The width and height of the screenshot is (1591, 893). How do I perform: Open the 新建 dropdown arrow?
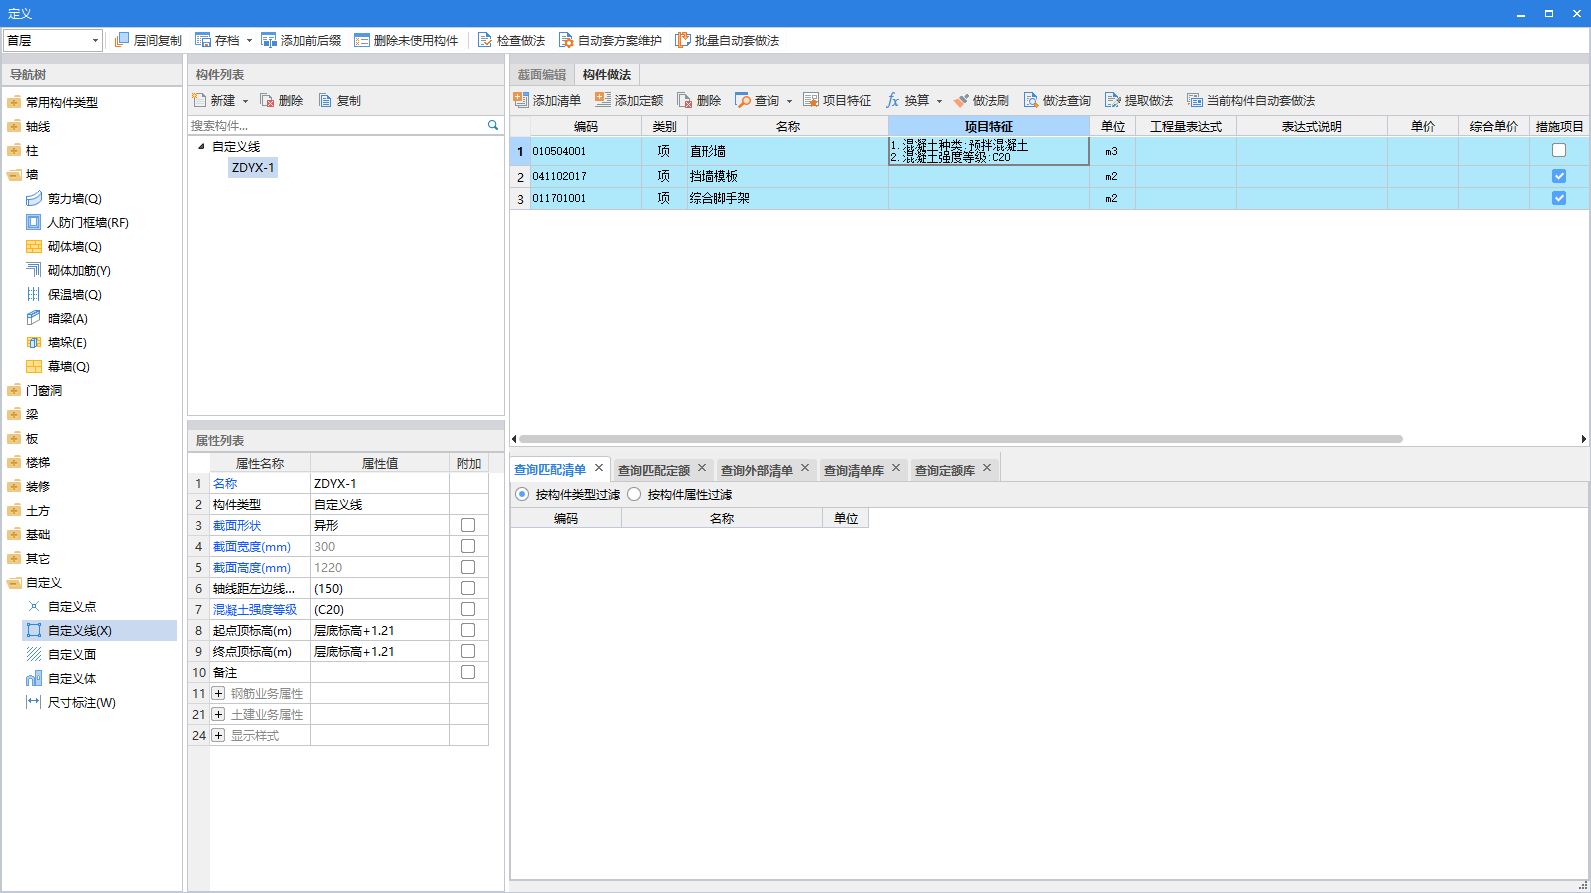click(x=245, y=101)
